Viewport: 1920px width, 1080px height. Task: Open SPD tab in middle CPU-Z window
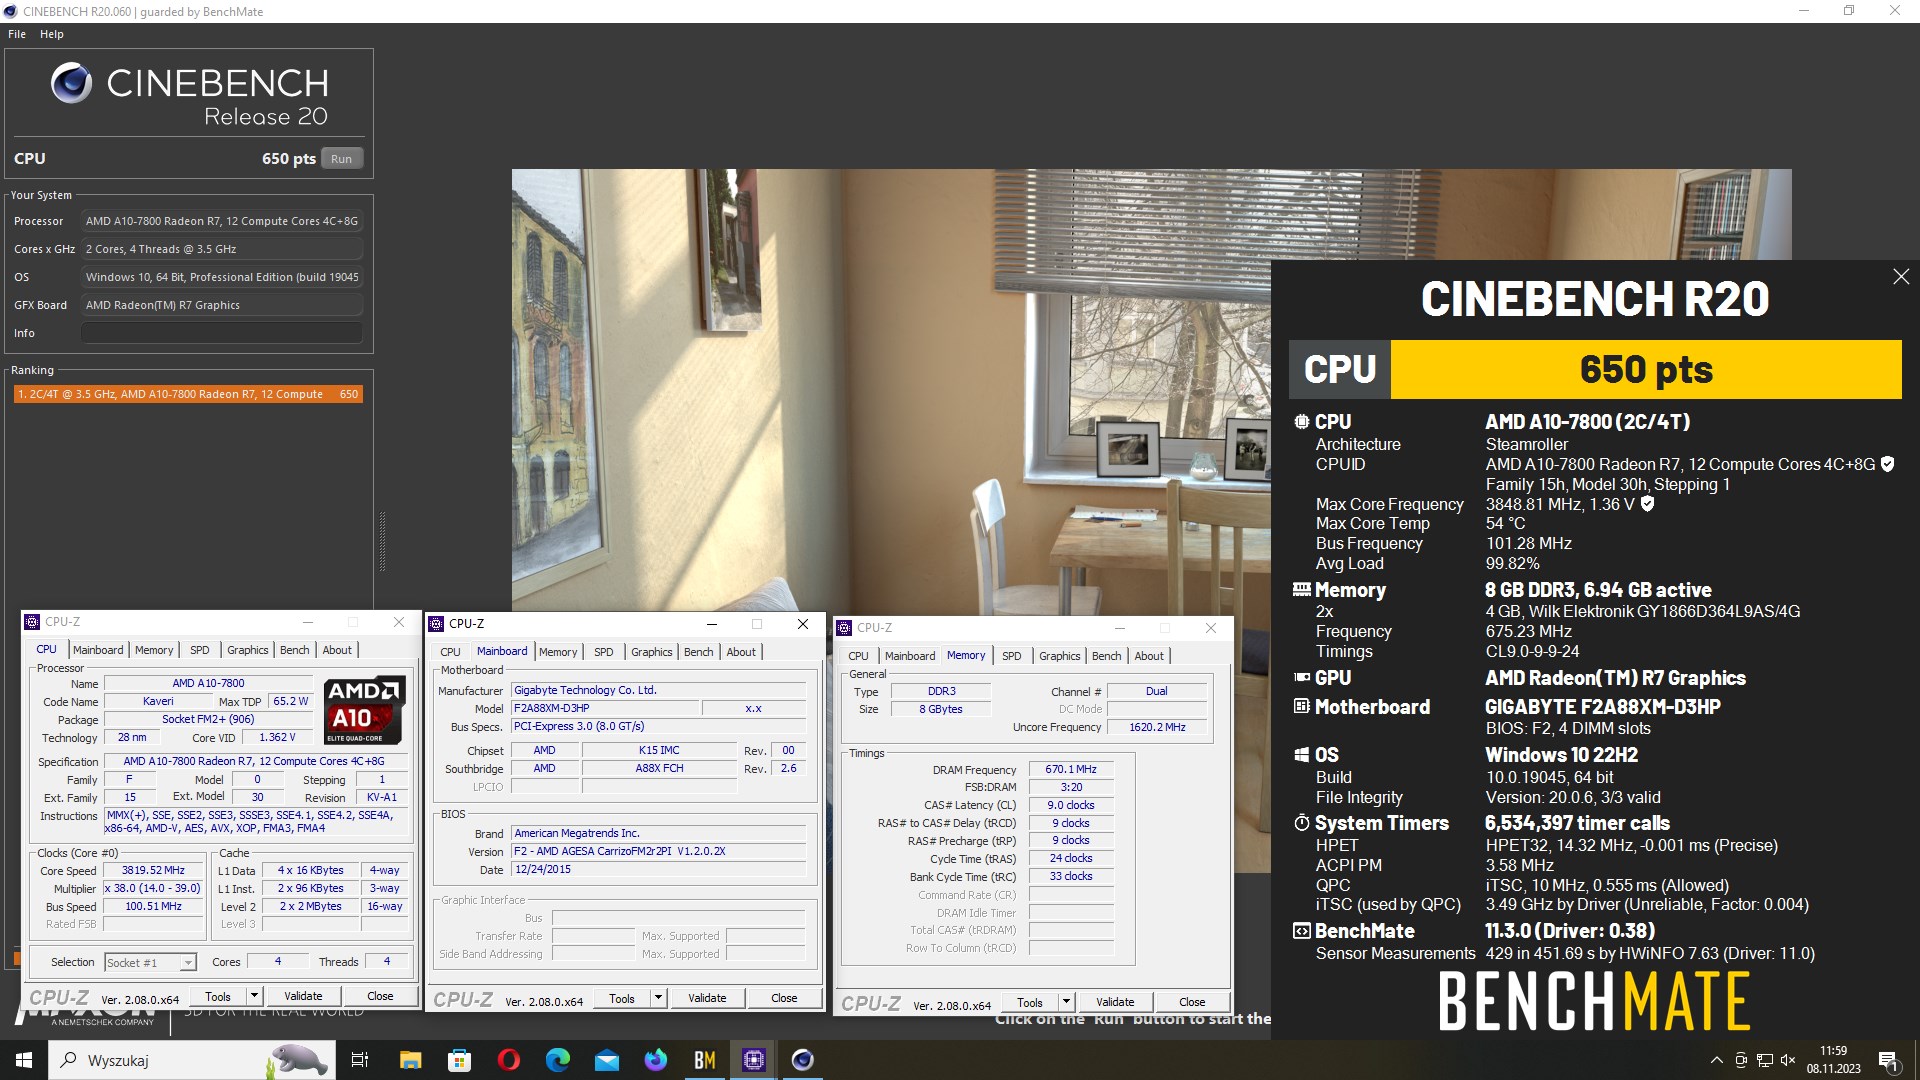click(x=604, y=652)
